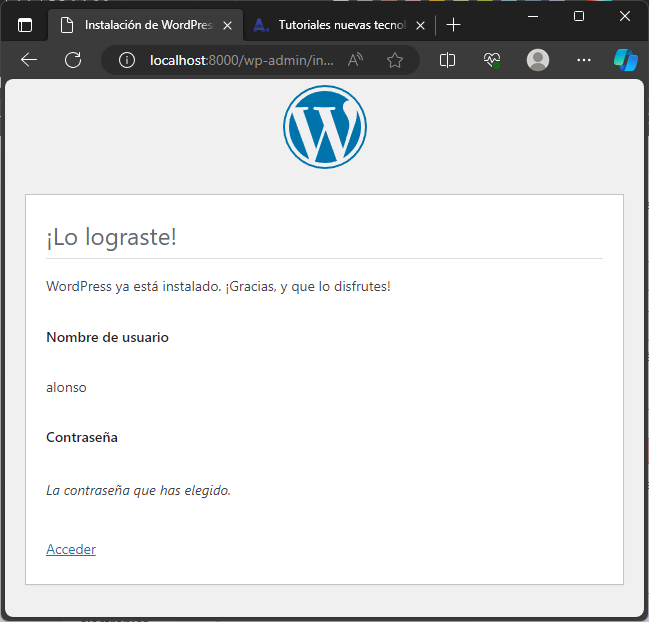Close the Instalación de WordPress tab

click(227, 26)
